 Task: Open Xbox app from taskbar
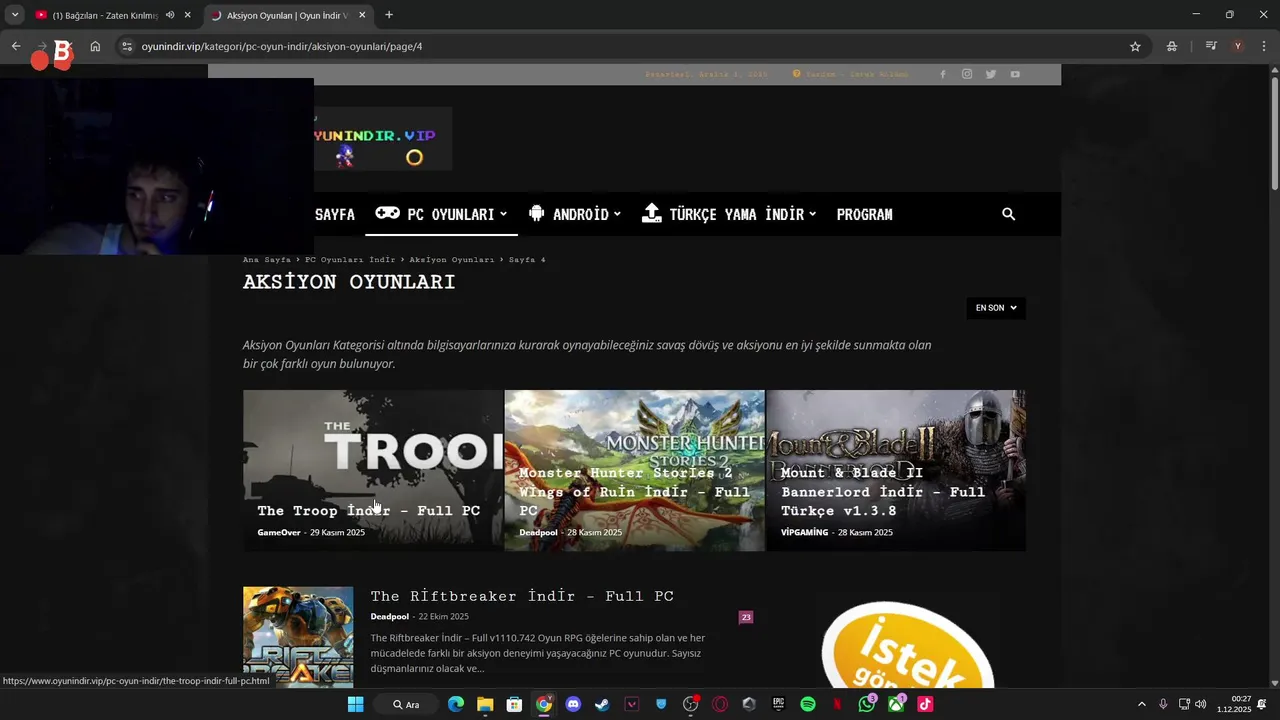(x=896, y=704)
